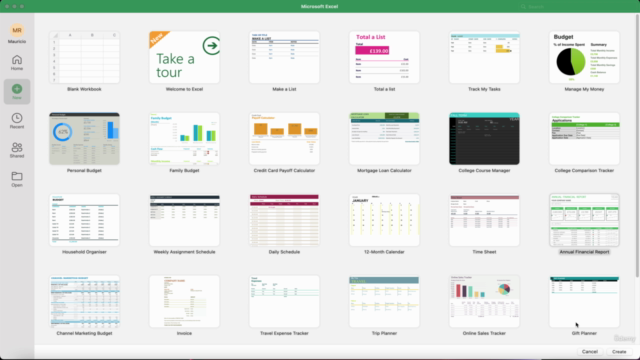Pick the Gift Planner template

coord(584,301)
